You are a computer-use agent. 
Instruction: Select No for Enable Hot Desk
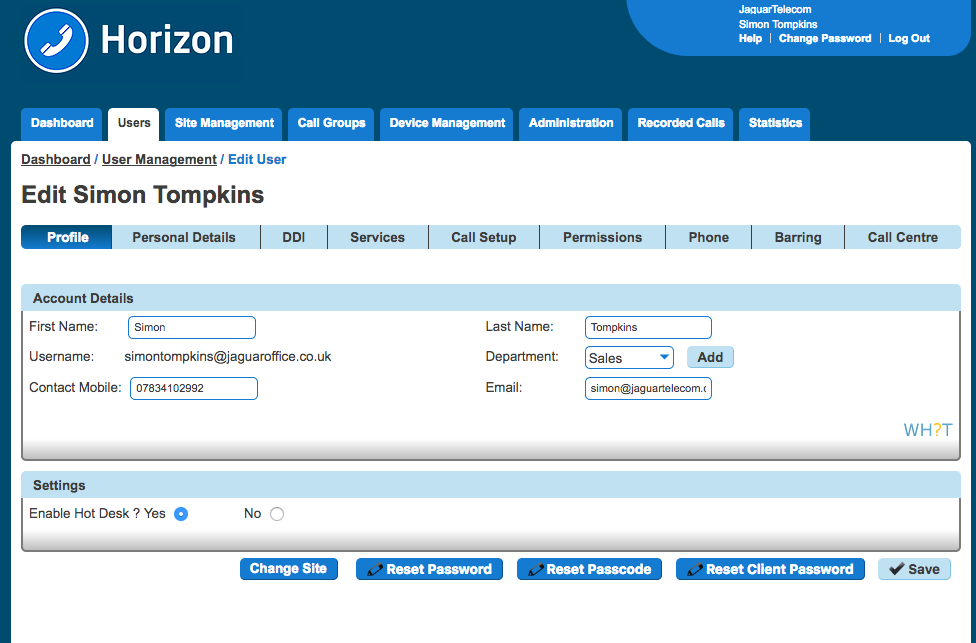277,514
